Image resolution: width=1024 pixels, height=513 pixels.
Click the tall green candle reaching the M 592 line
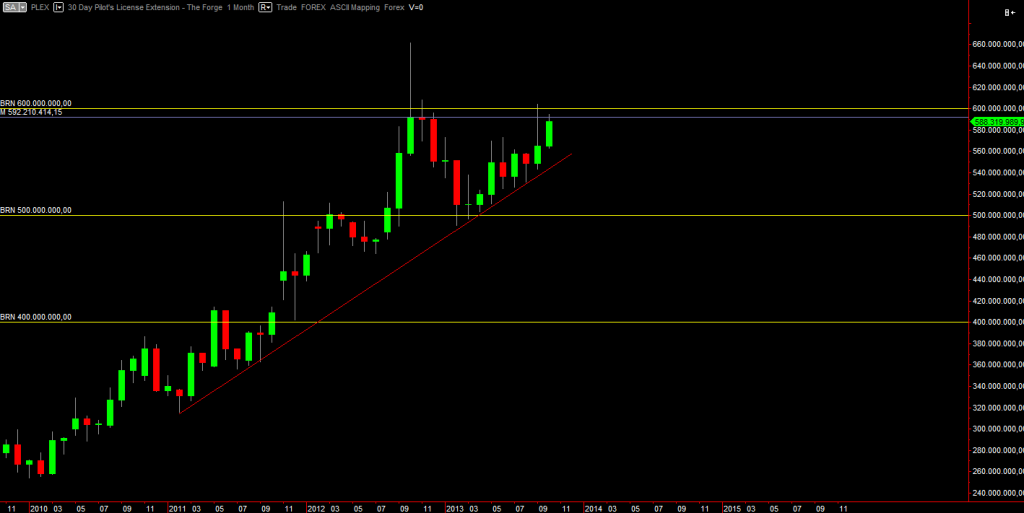point(410,135)
